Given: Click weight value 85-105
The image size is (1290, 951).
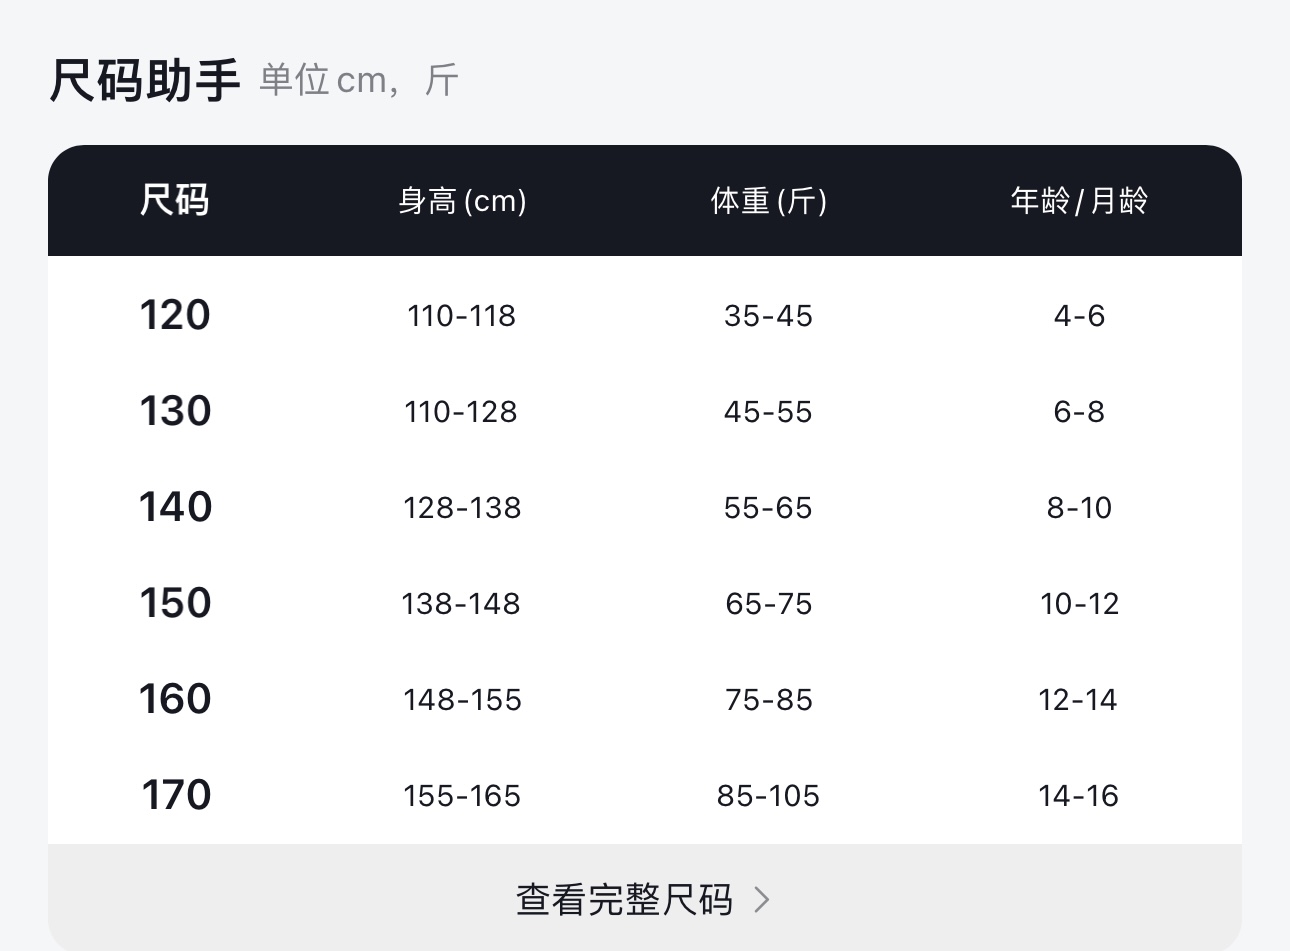Looking at the screenshot, I should 768,796.
